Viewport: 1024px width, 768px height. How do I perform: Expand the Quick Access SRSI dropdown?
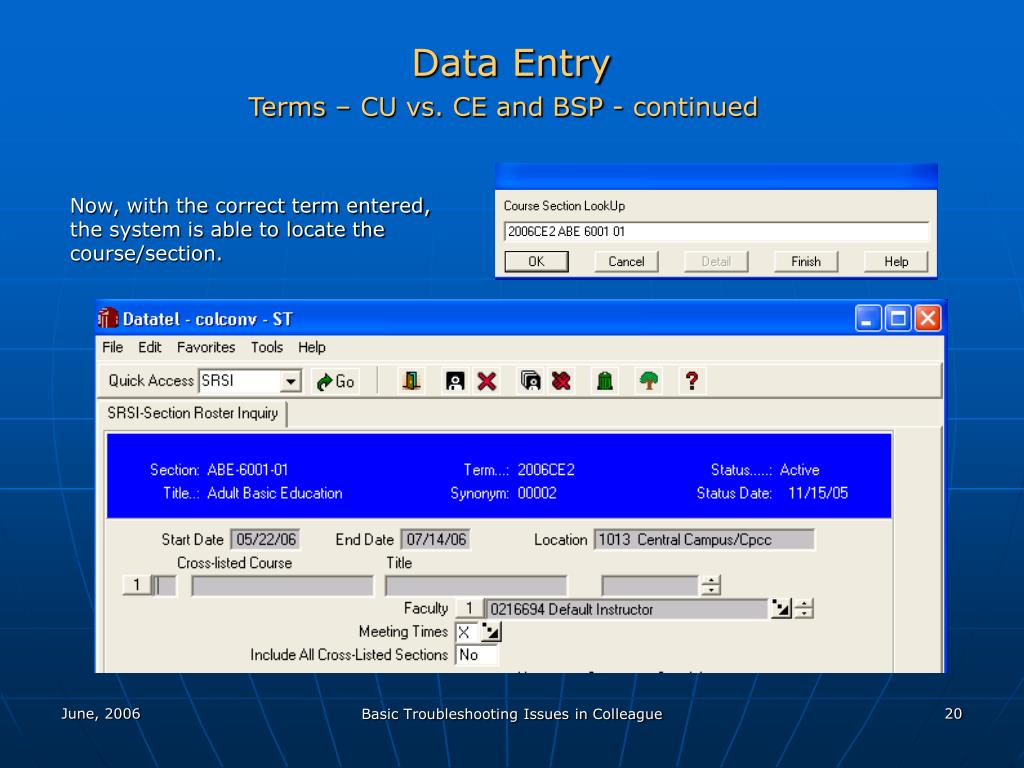pos(291,381)
